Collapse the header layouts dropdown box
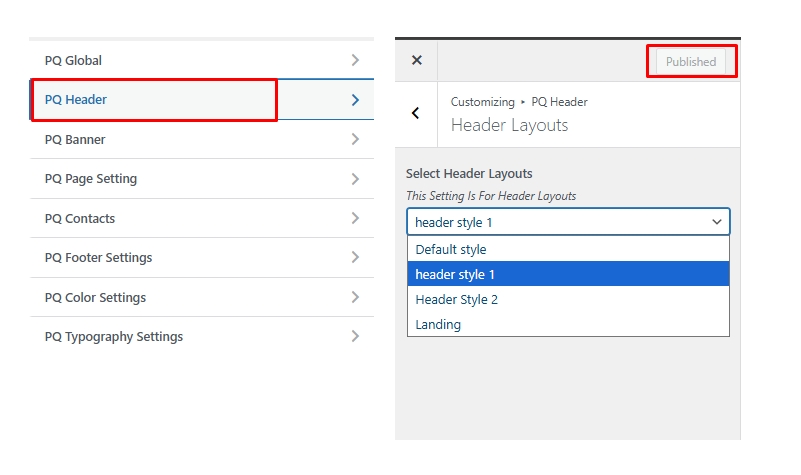 [x=568, y=222]
